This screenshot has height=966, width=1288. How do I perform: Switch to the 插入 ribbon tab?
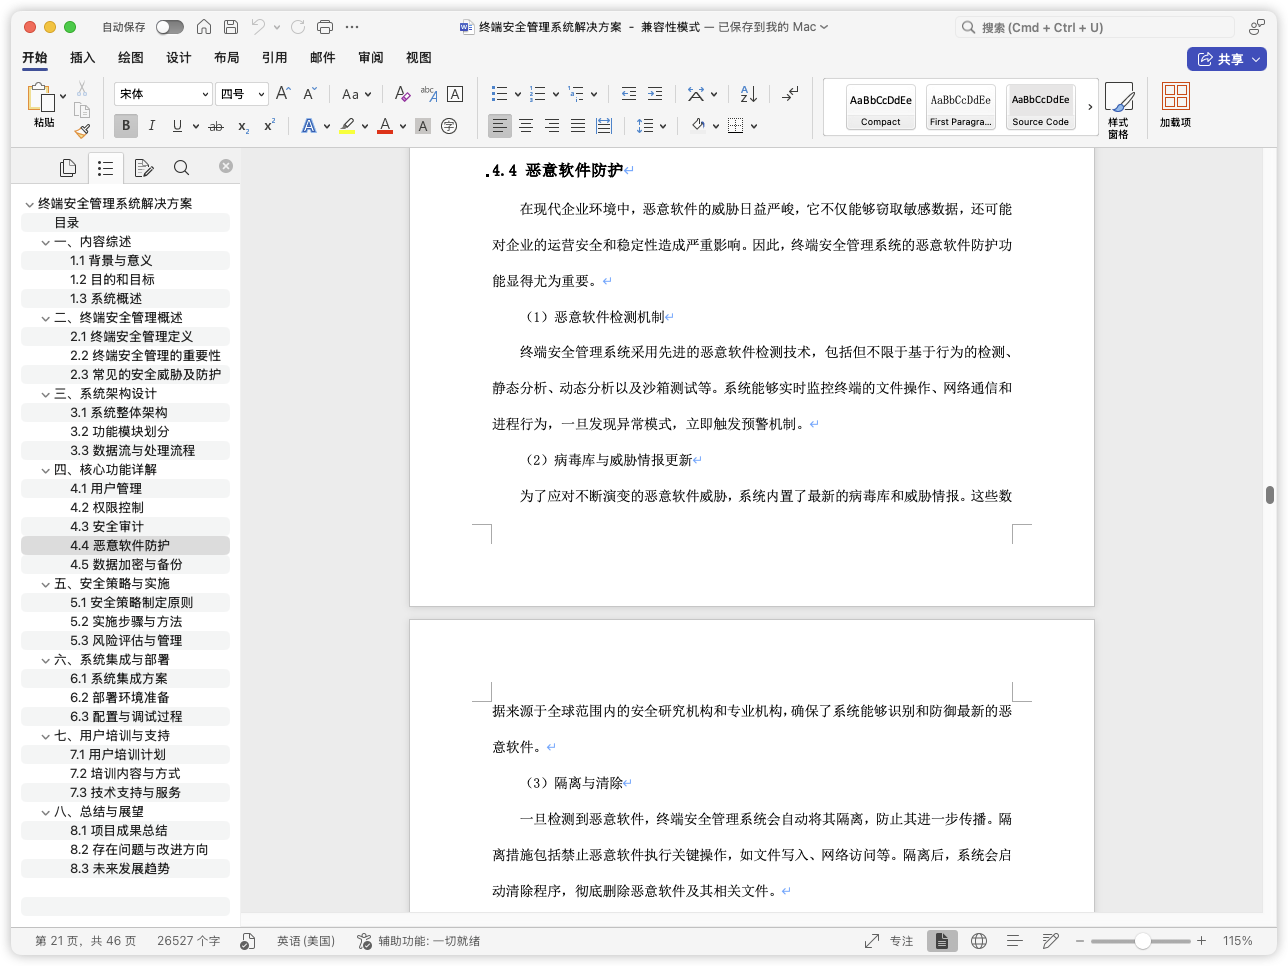82,58
